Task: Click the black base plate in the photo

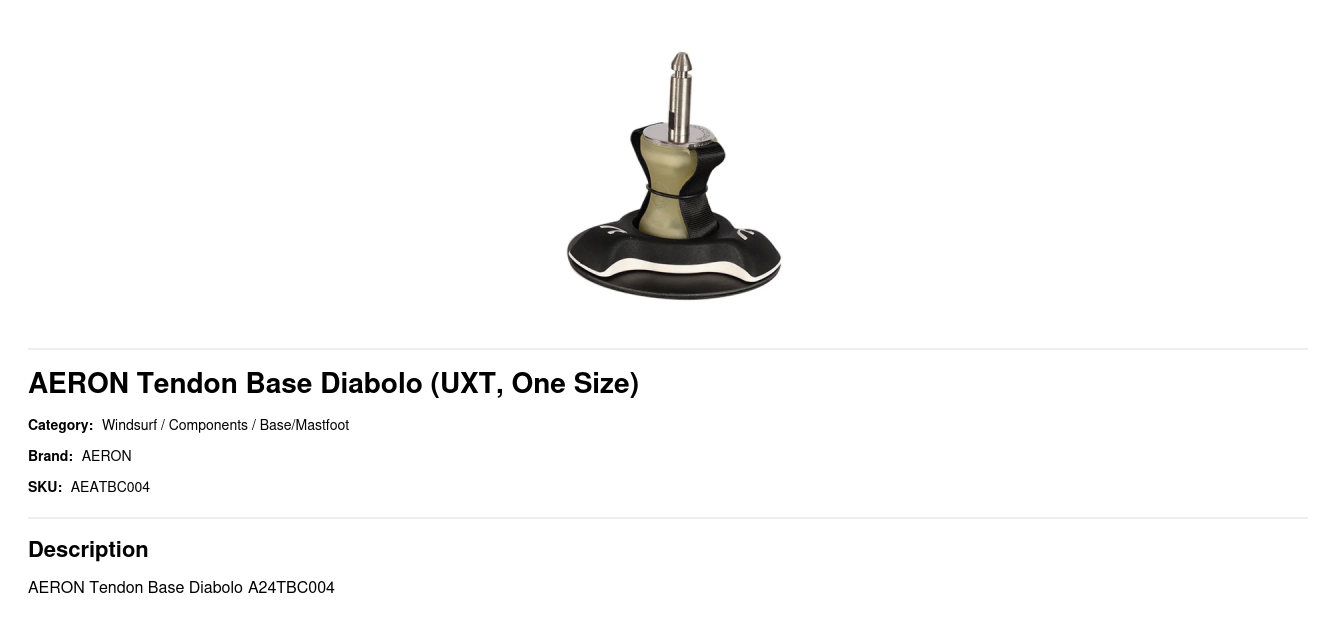Action: [674, 260]
